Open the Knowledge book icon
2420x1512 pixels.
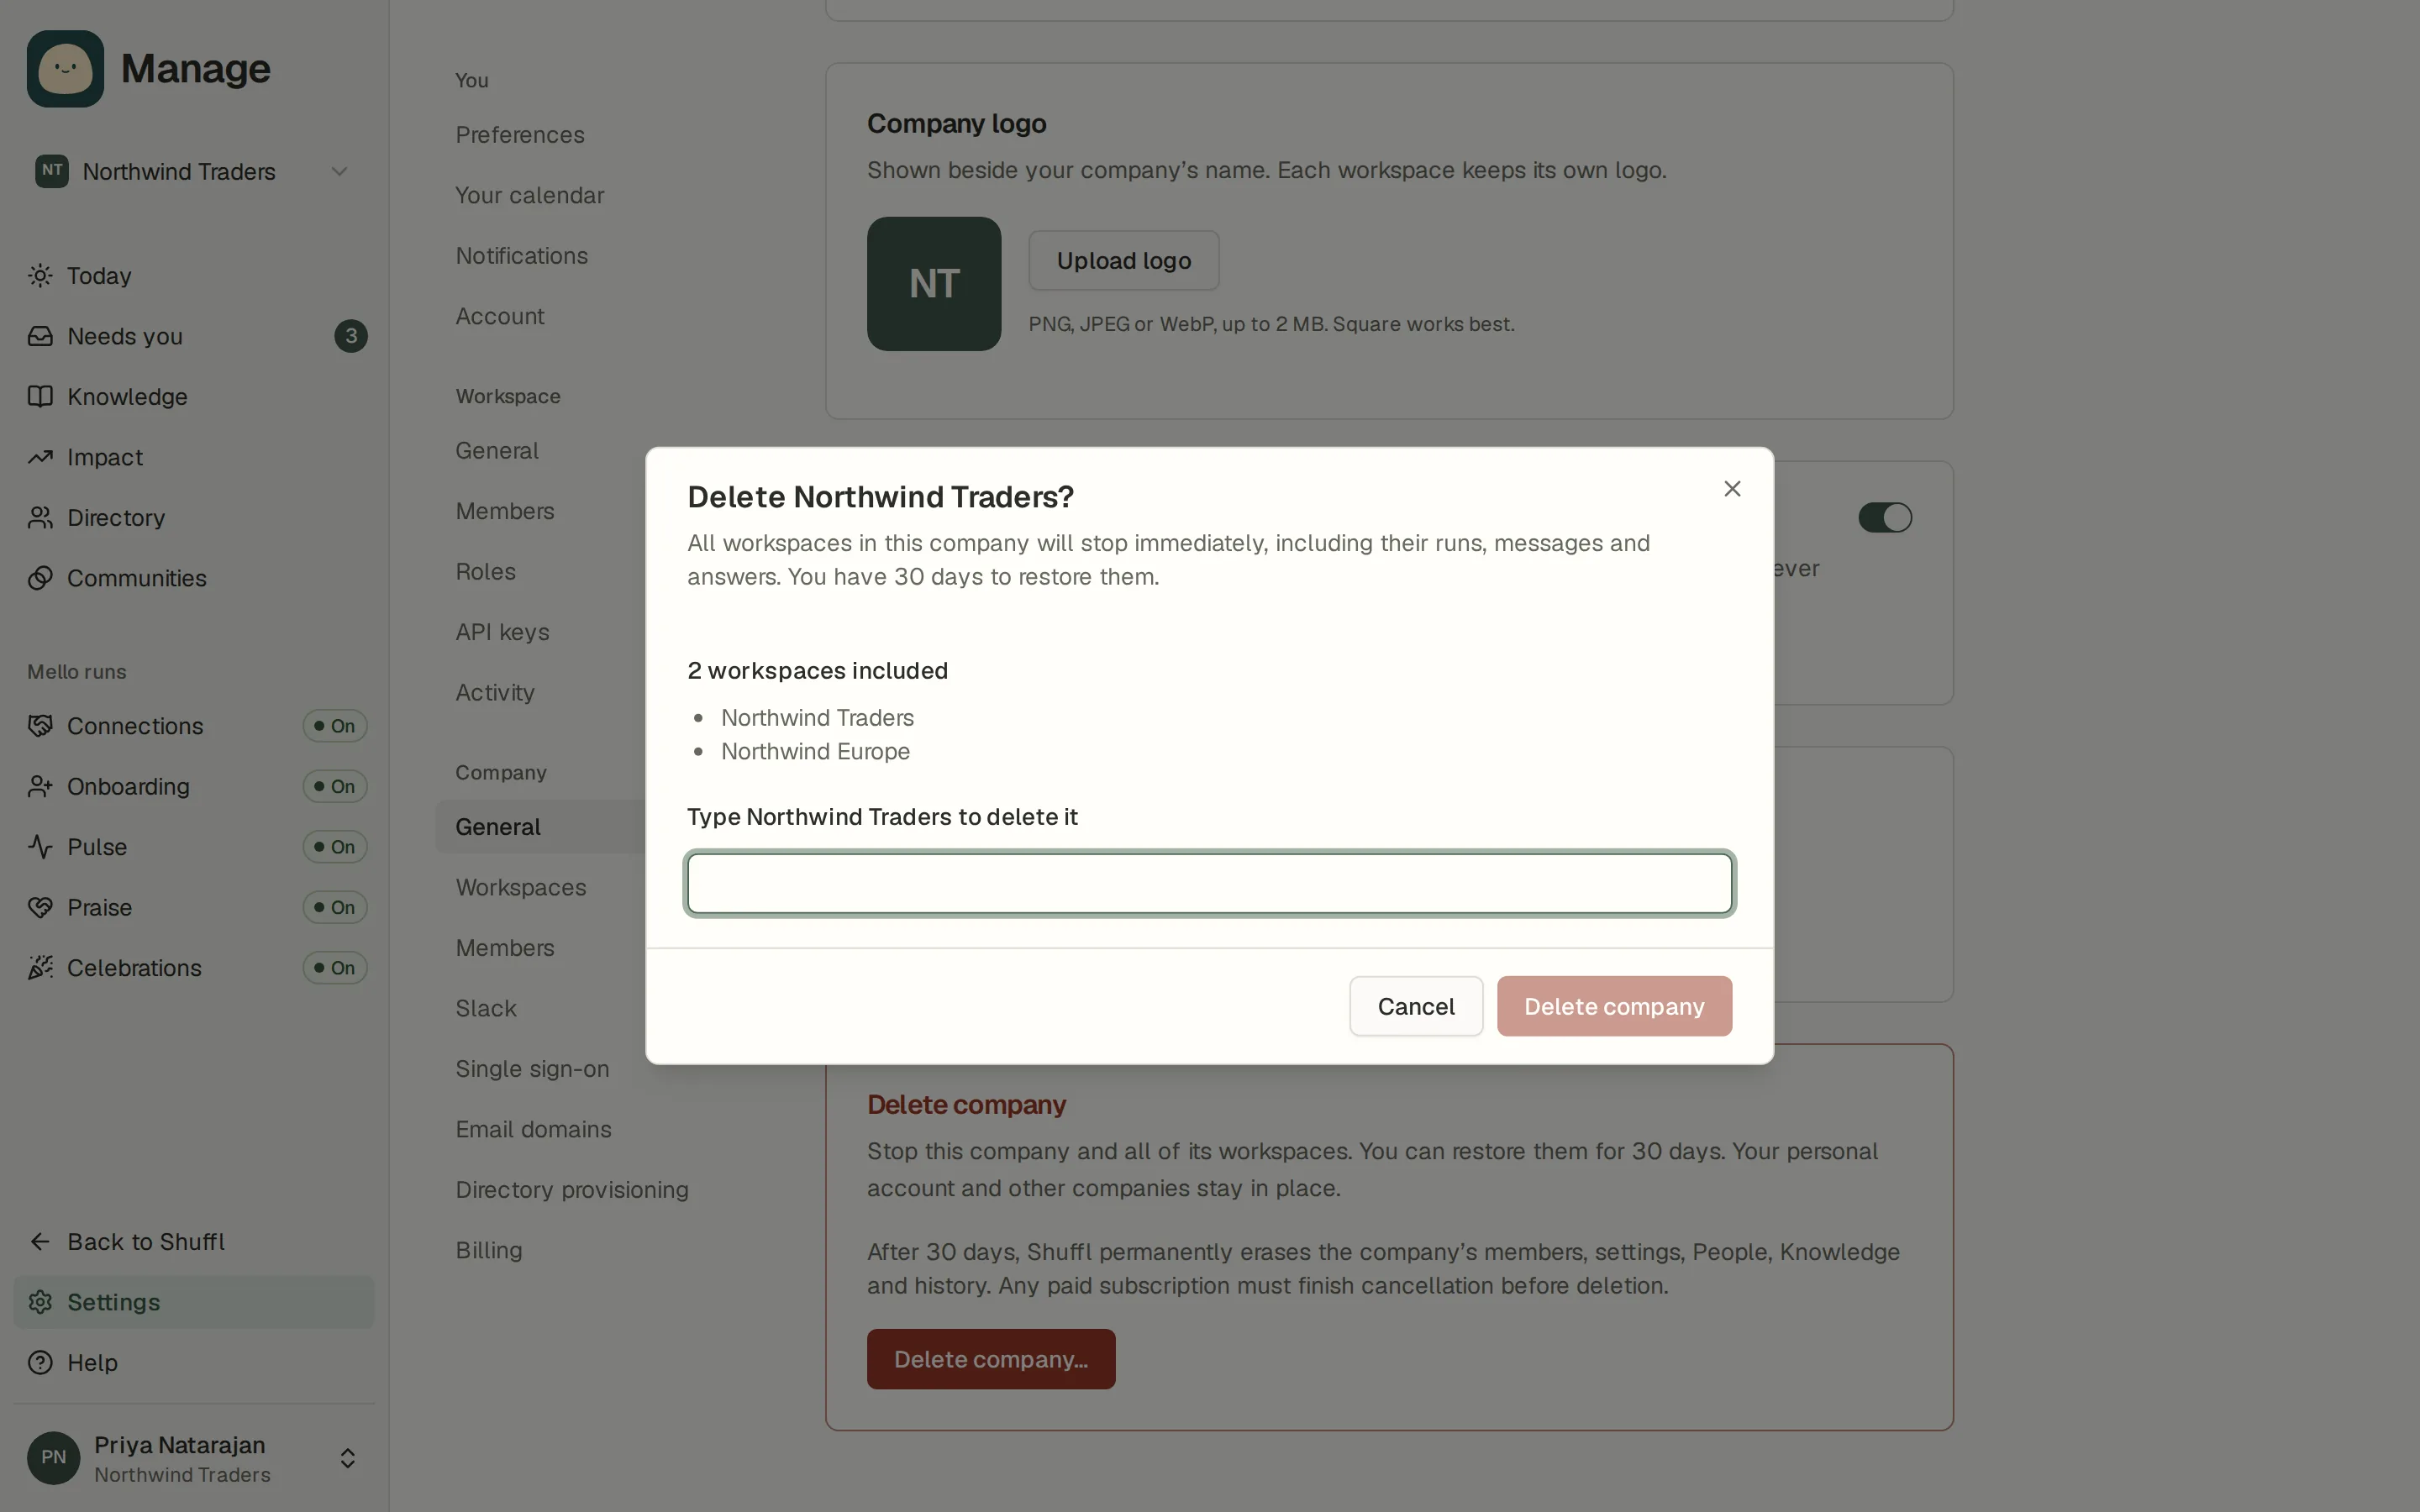pos(40,396)
